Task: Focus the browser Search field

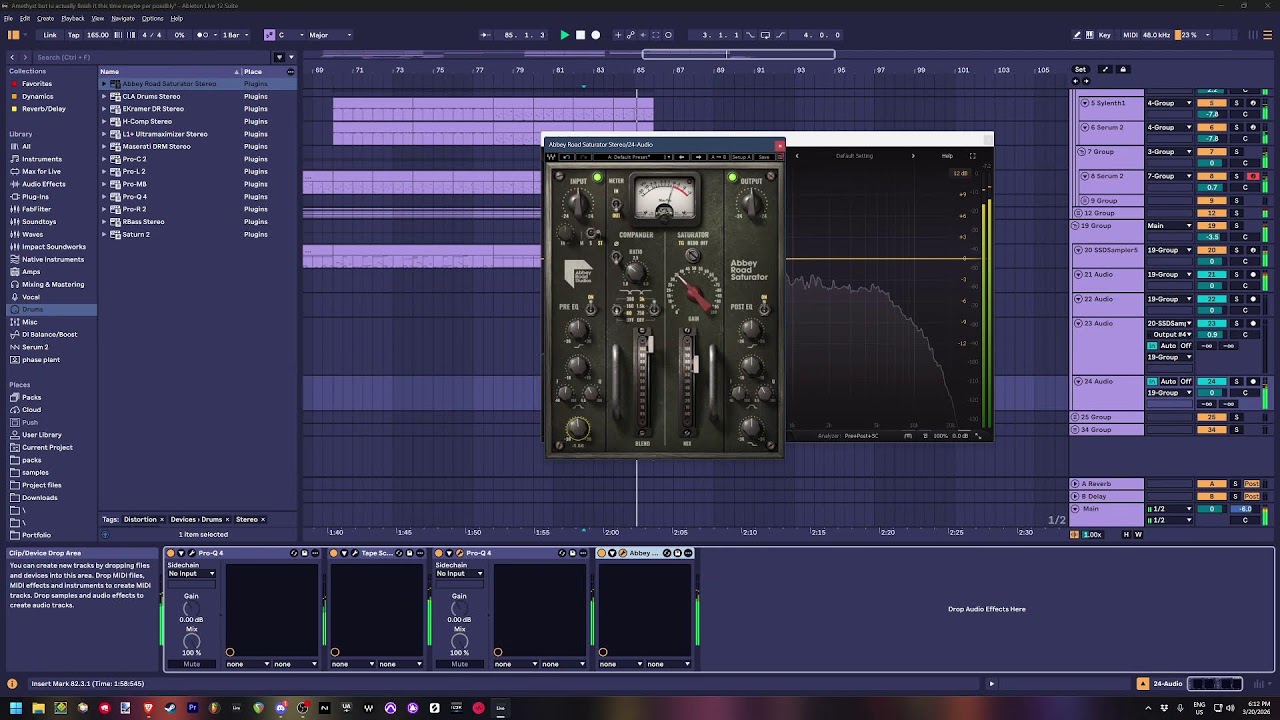Action: pos(150,57)
